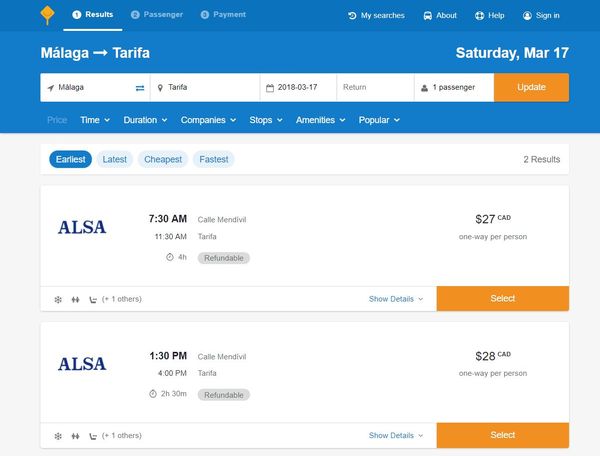Viewport: 600px width, 456px height.
Task: Switch sorting to Fastest
Action: tap(214, 159)
